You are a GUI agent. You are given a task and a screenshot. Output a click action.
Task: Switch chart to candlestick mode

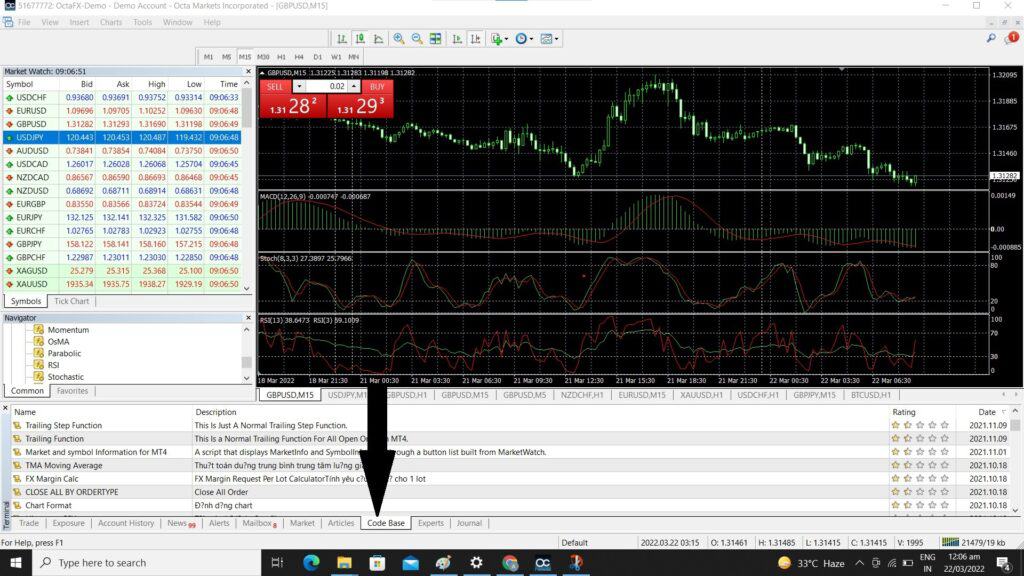click(358, 38)
